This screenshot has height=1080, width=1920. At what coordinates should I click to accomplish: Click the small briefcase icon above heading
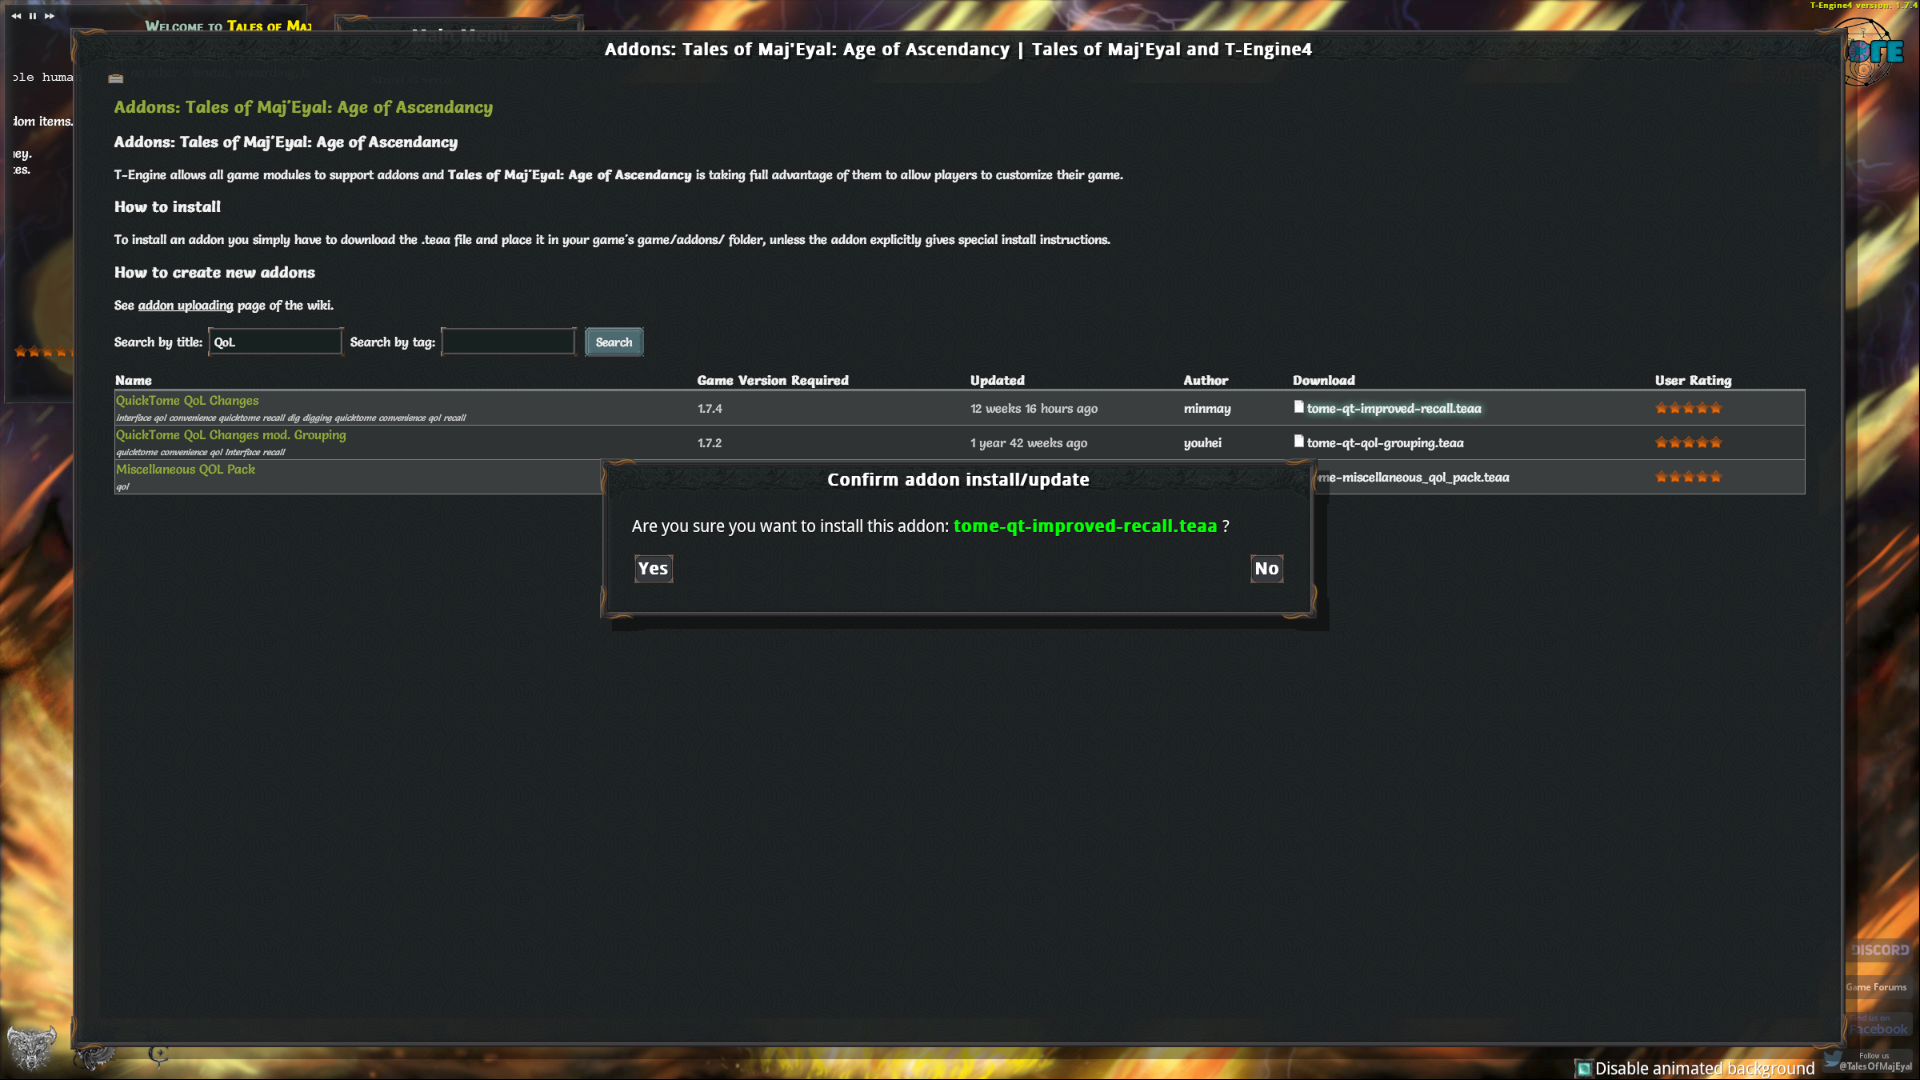click(116, 78)
